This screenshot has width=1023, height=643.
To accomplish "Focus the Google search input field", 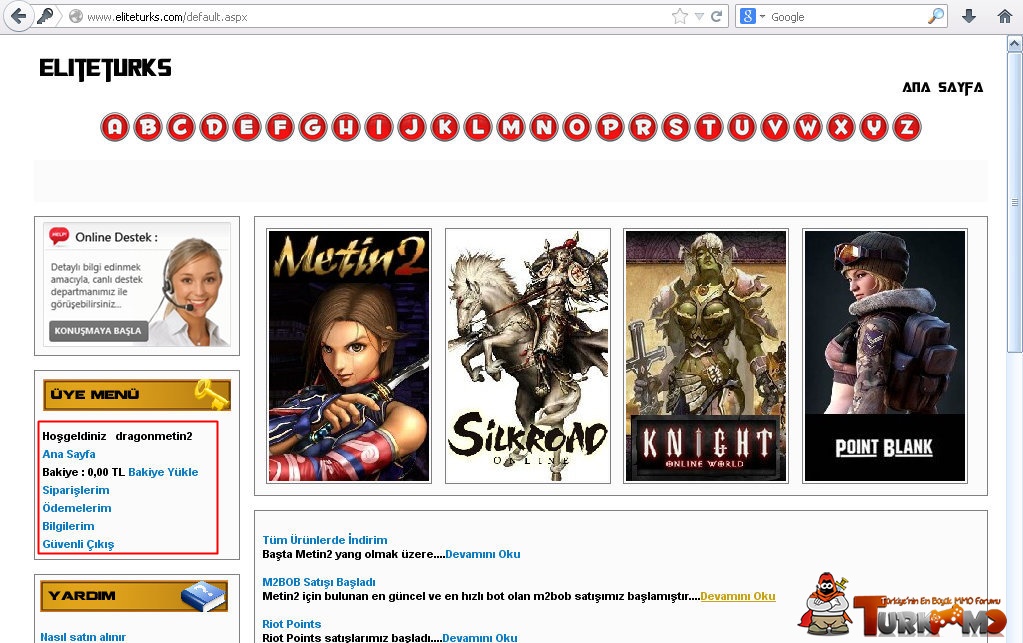I will pos(847,17).
